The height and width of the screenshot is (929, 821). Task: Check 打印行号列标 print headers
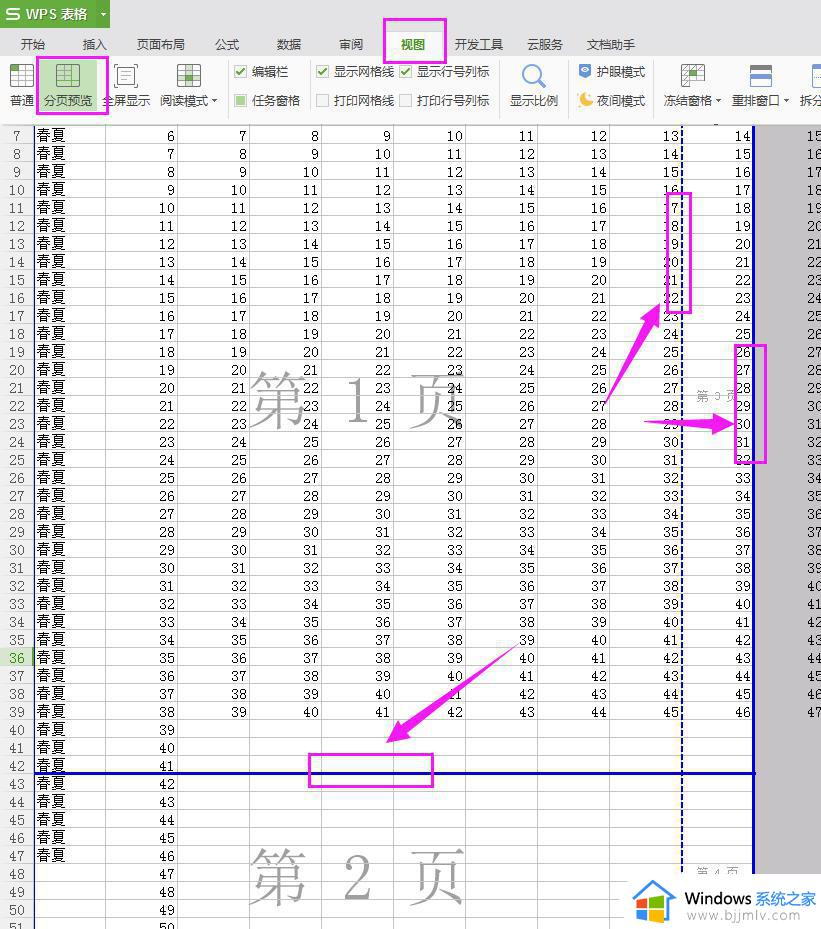405,100
